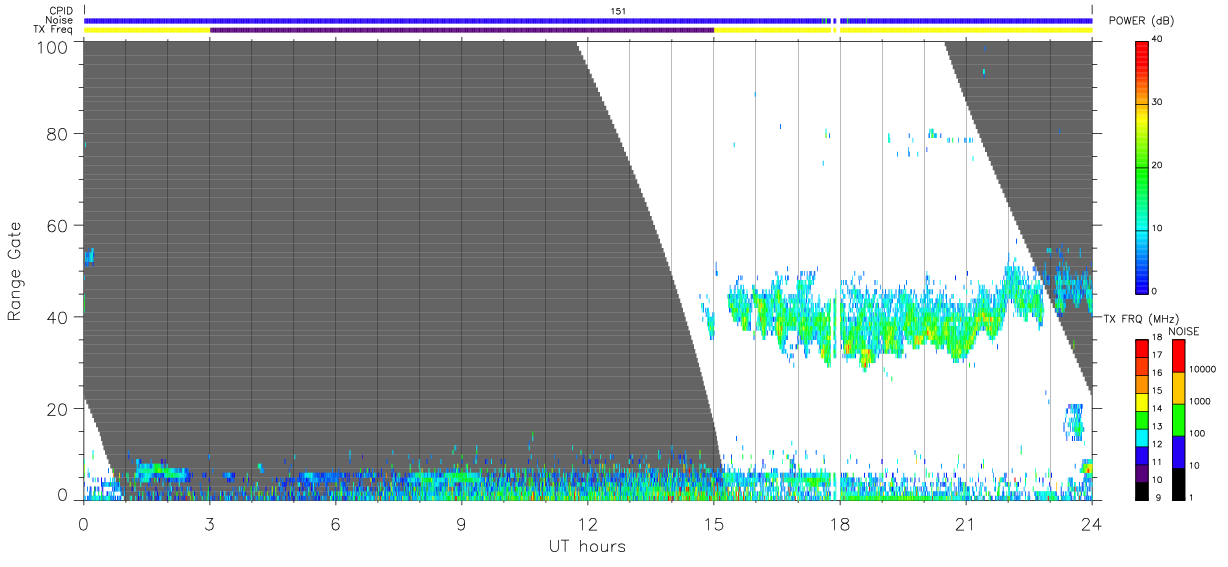Click the NOISE legend title
The height and width of the screenshot is (567, 1228).
coord(1184,331)
